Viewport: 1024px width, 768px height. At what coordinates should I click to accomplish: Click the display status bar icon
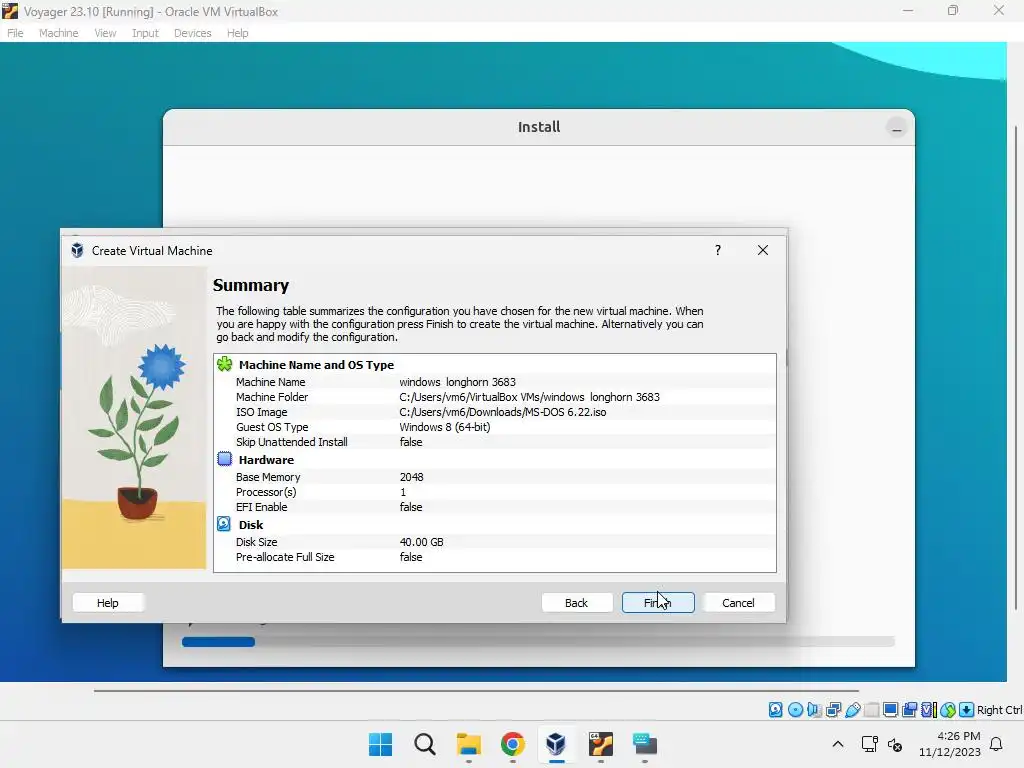tap(890, 710)
